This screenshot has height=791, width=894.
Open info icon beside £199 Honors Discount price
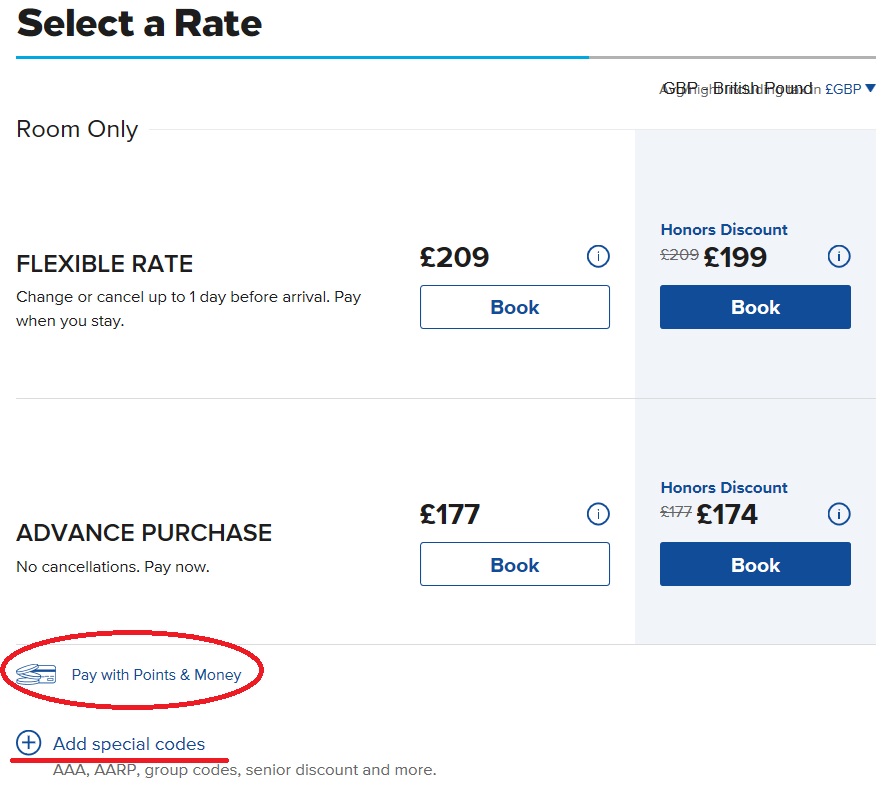tap(838, 256)
